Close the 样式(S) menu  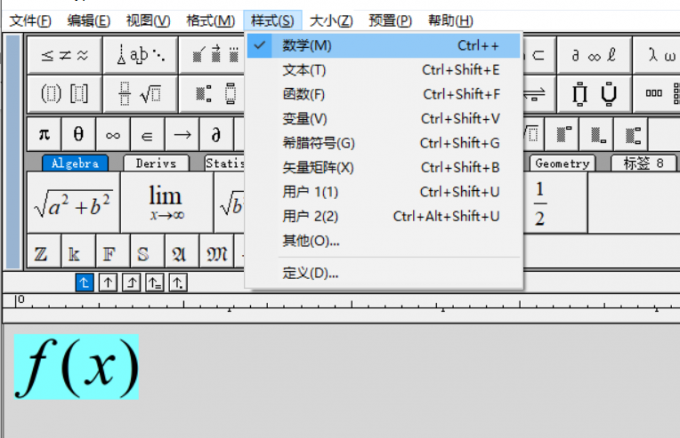[x=272, y=21]
